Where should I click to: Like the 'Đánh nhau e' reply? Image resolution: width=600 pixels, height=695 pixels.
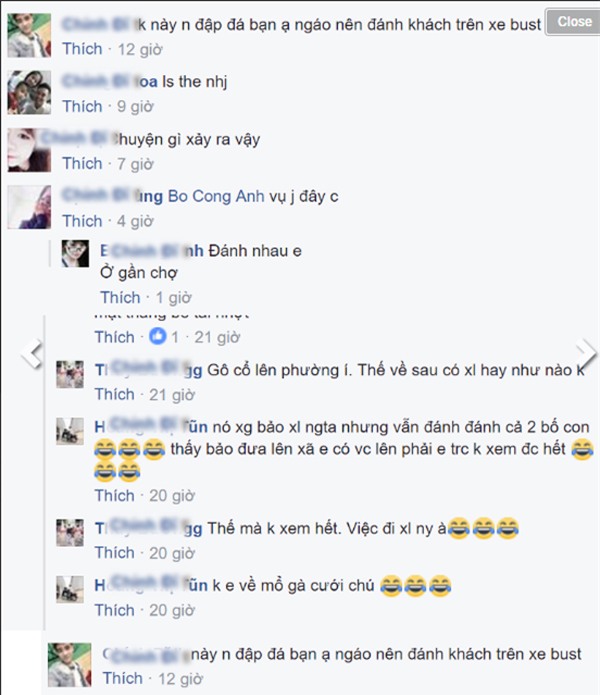[121, 297]
